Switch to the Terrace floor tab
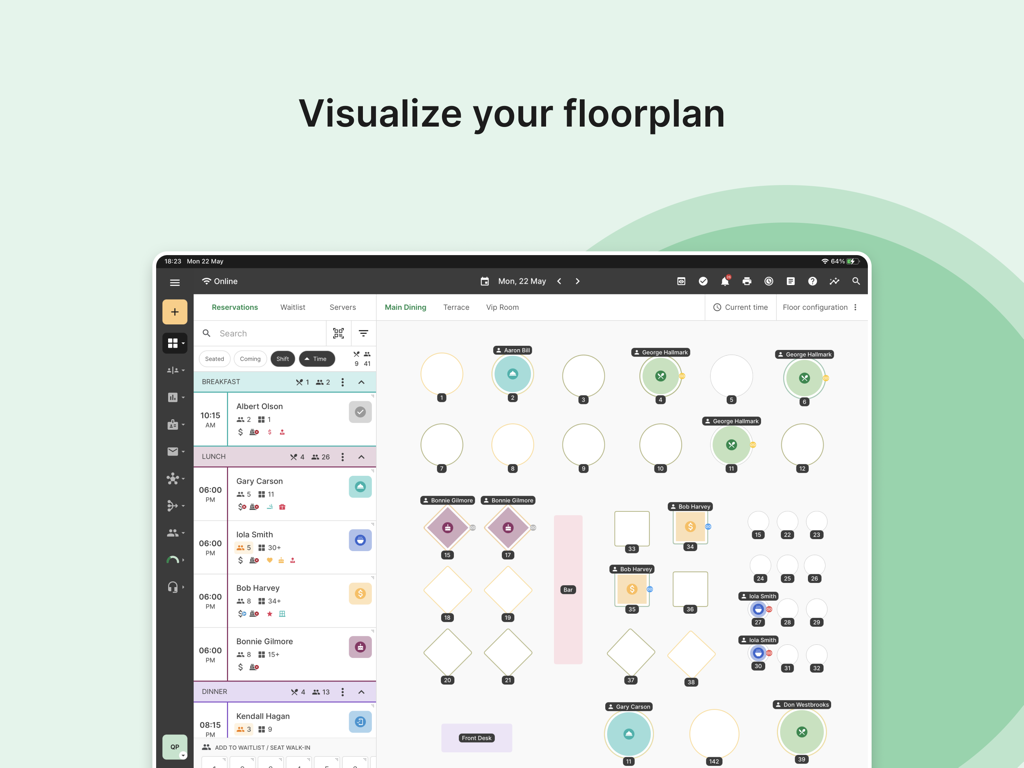 pos(456,308)
